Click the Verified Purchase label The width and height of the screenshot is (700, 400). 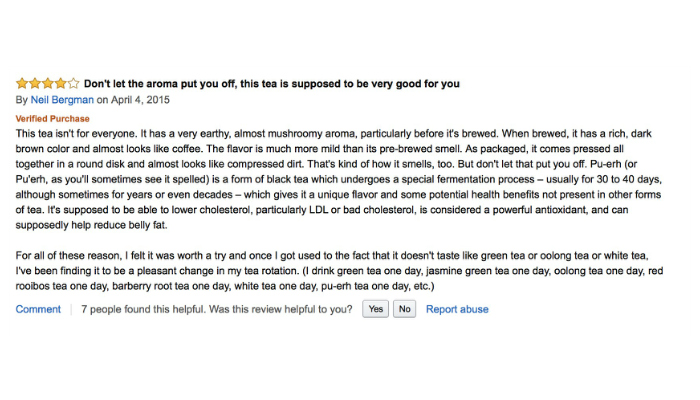point(52,119)
